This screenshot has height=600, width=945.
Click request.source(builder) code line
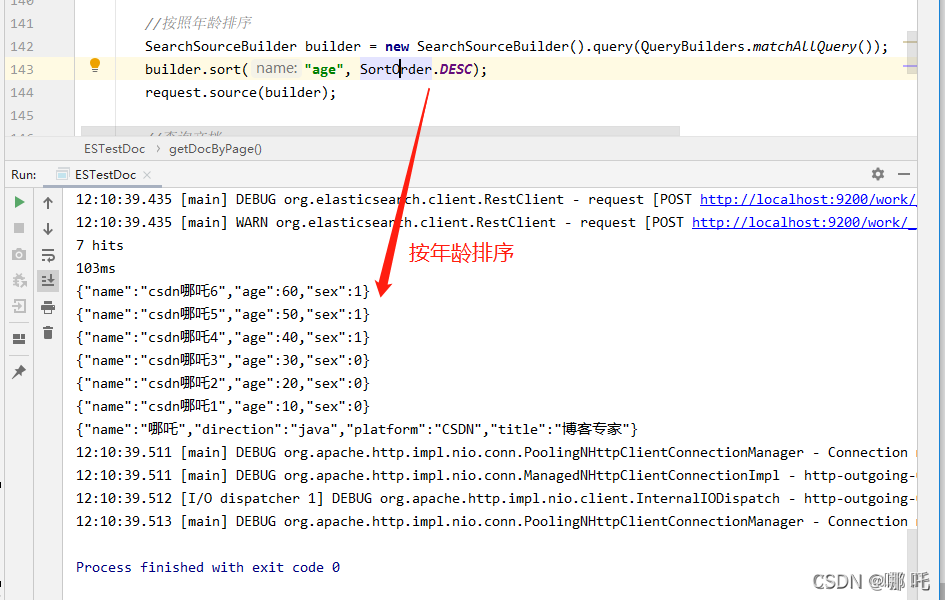click(240, 93)
